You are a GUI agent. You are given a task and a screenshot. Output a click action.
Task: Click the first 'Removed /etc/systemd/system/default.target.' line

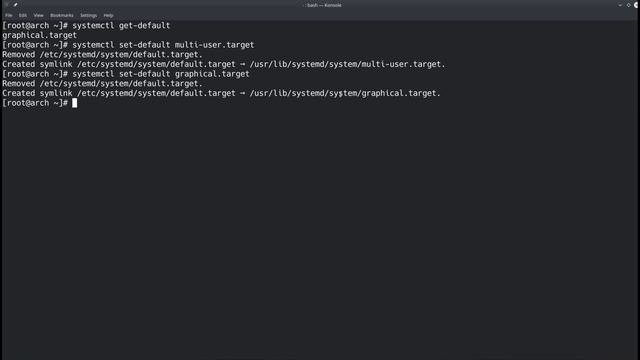(x=102, y=54)
